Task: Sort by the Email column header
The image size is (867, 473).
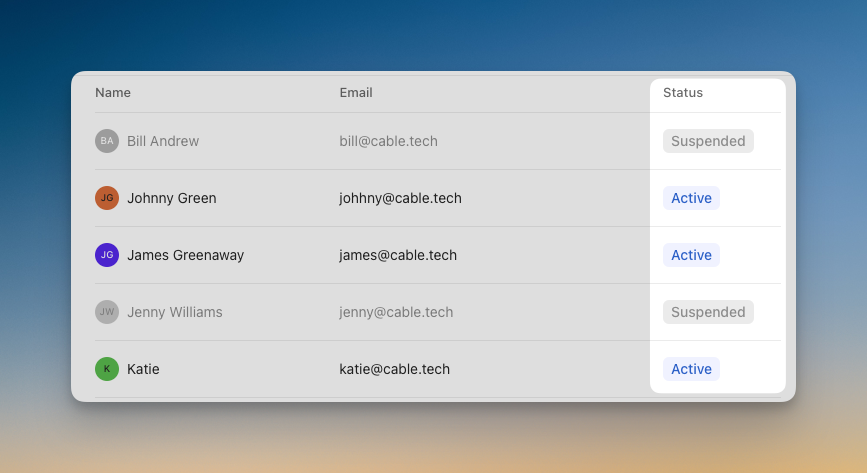Action: (356, 93)
